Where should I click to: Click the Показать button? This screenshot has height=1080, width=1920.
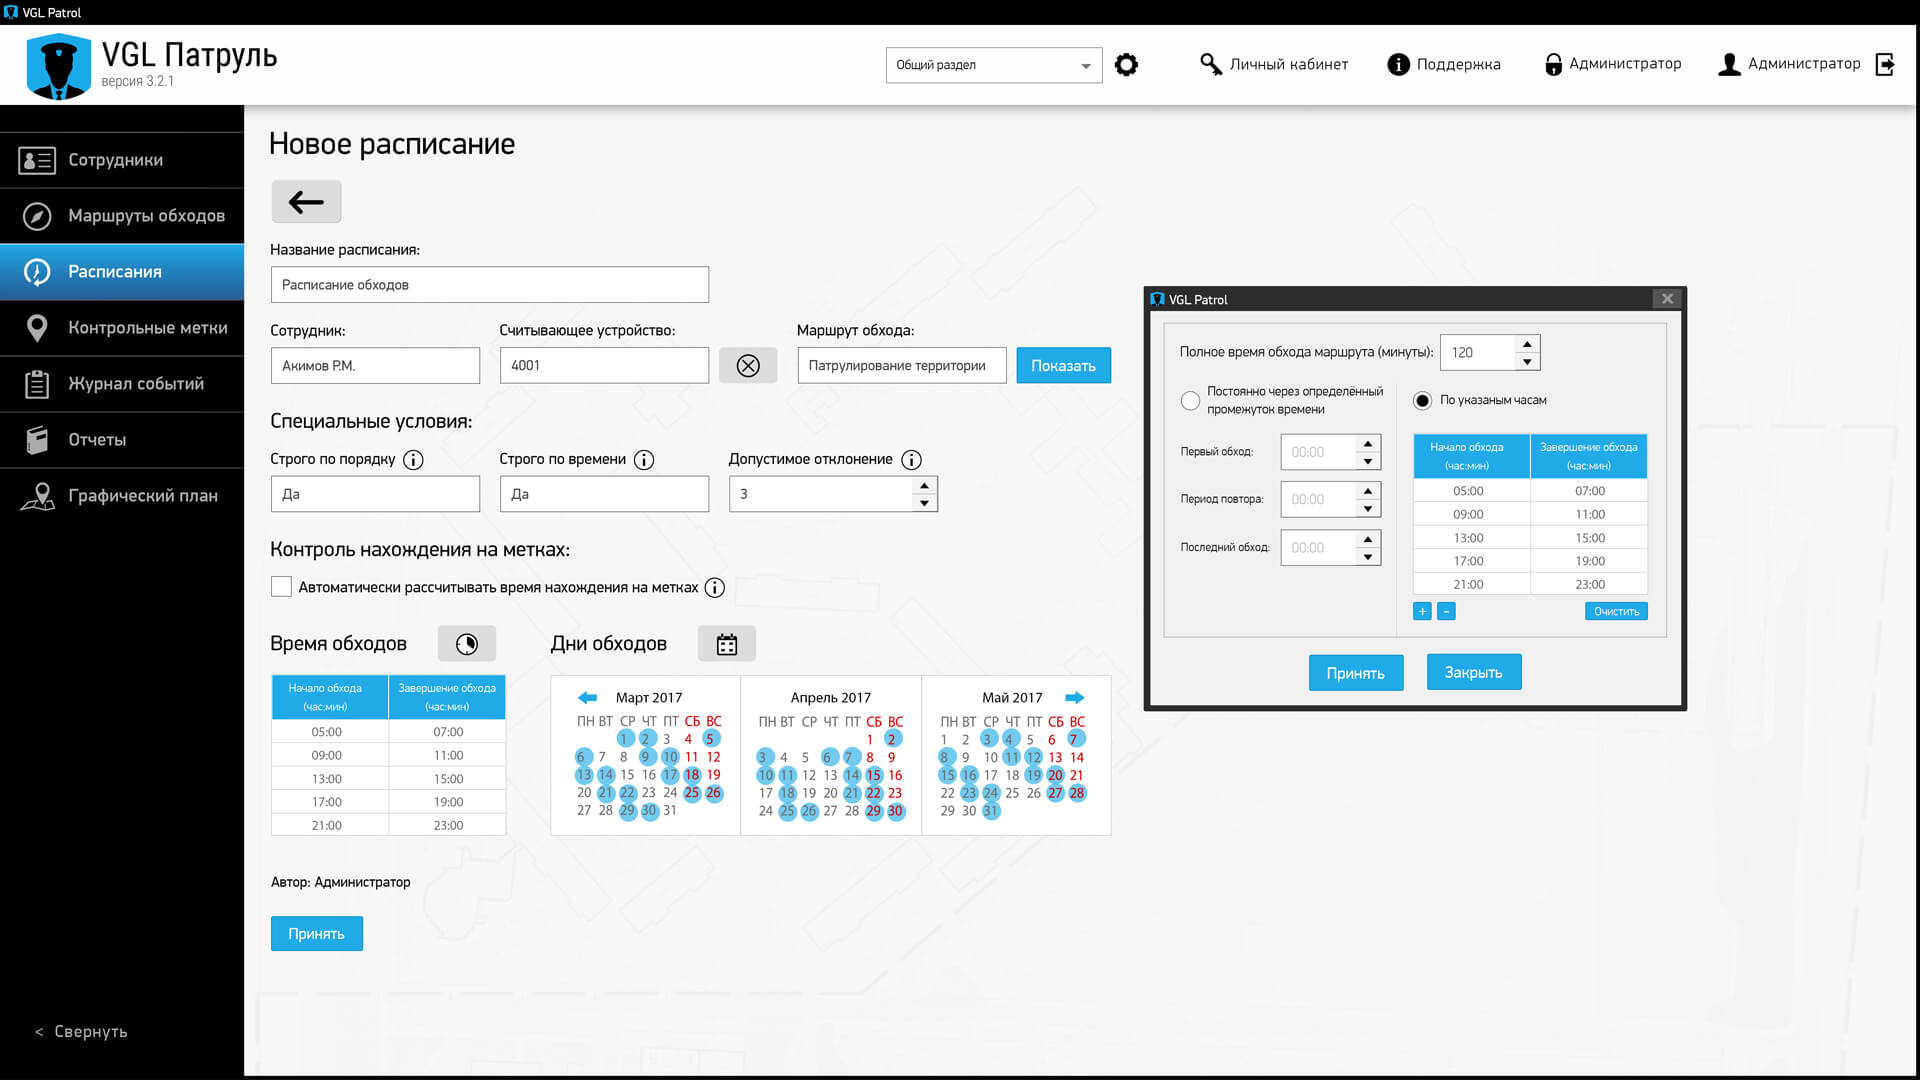(1063, 366)
